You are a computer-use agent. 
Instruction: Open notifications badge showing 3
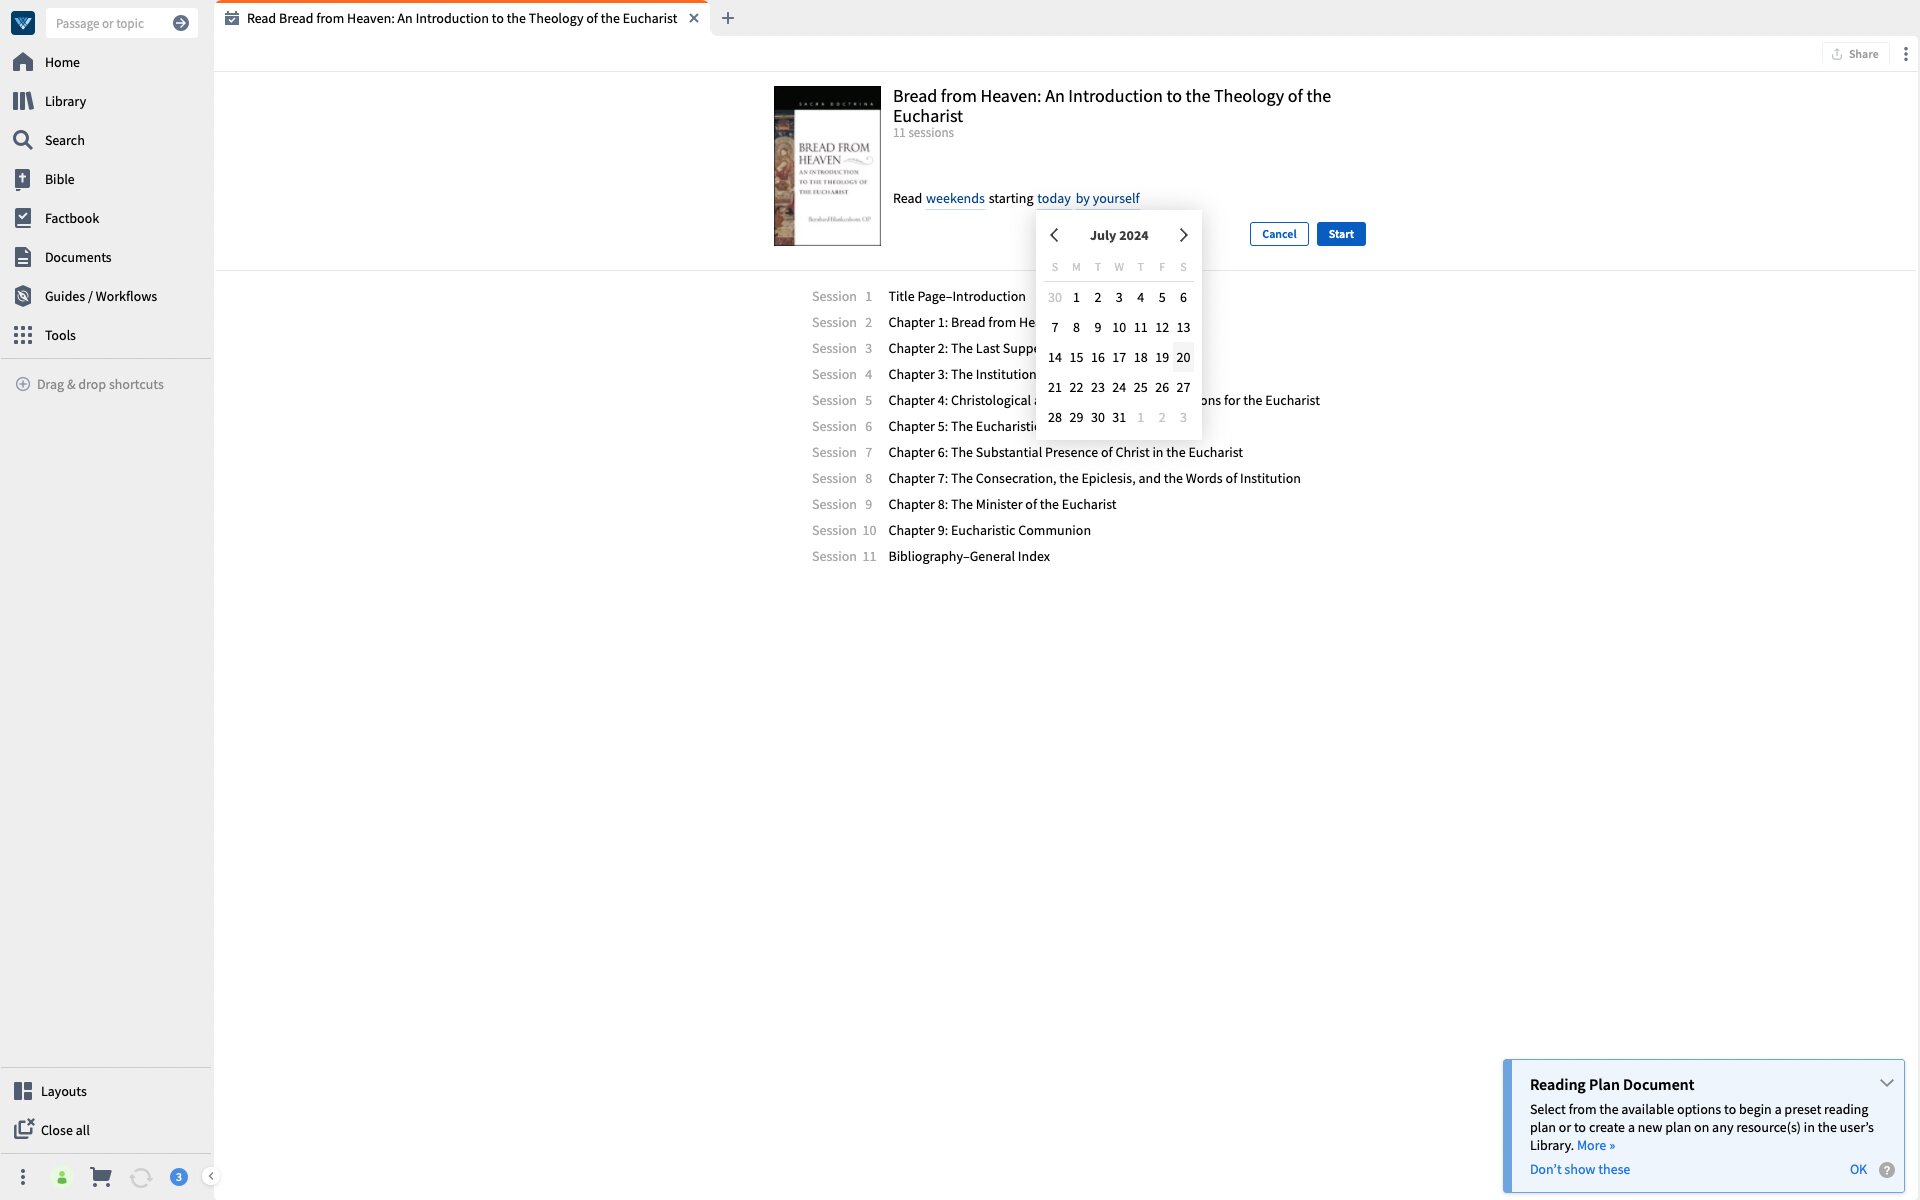click(179, 1177)
